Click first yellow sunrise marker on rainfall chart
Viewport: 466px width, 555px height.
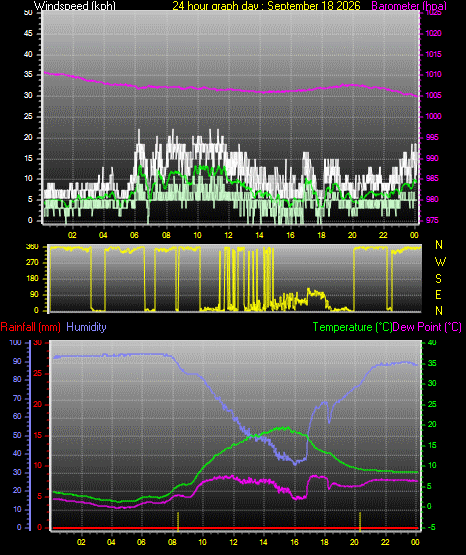pos(178,521)
